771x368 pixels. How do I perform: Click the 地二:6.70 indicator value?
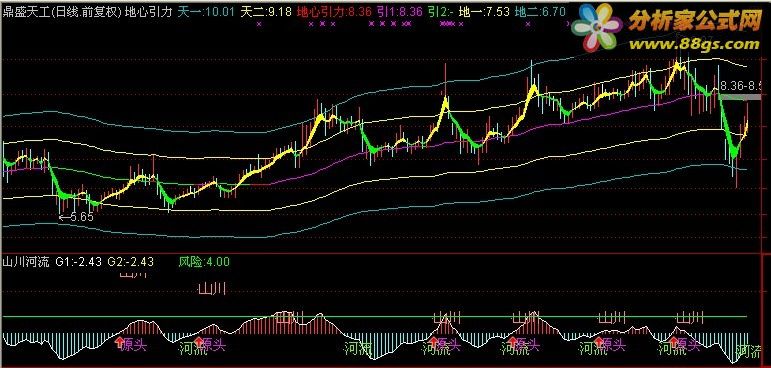click(538, 11)
